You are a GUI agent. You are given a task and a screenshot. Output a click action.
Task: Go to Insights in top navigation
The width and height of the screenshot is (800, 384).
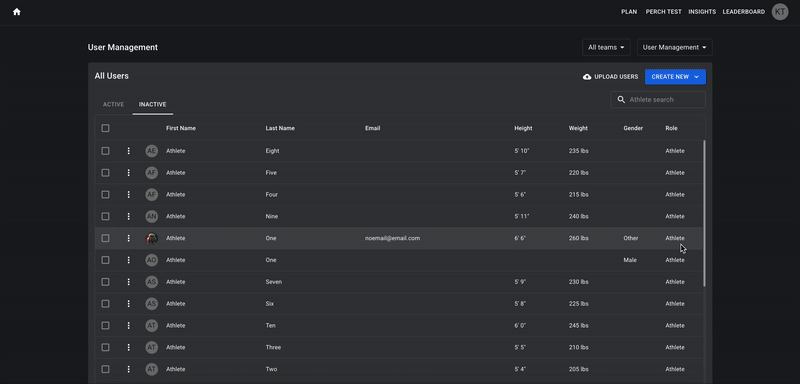(702, 12)
